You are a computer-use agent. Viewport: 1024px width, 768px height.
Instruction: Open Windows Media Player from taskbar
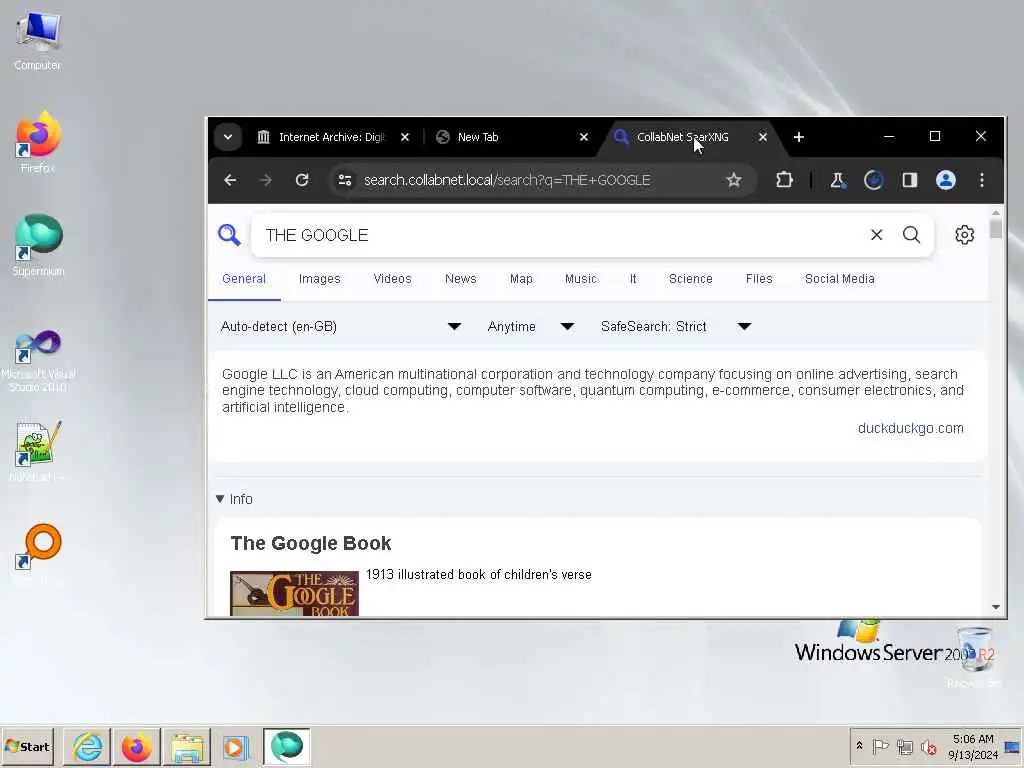(x=236, y=746)
